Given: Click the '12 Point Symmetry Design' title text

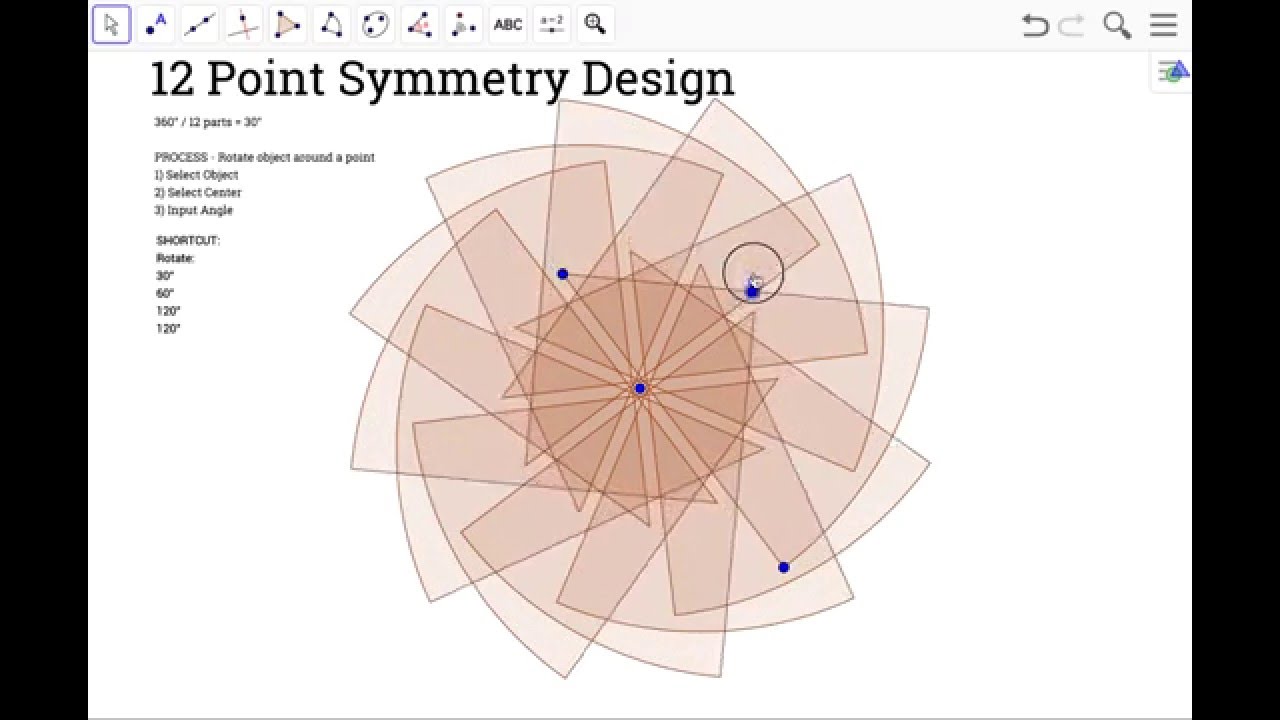Looking at the screenshot, I should (442, 79).
